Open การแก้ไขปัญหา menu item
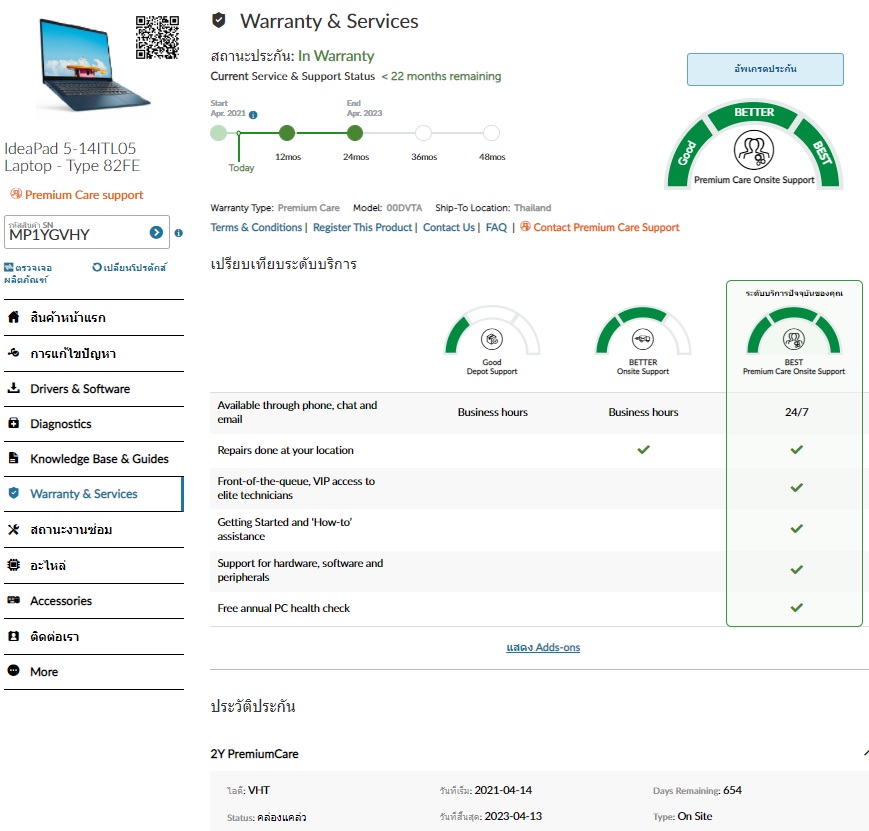Viewport: 869px width, 831px height. coord(94,353)
